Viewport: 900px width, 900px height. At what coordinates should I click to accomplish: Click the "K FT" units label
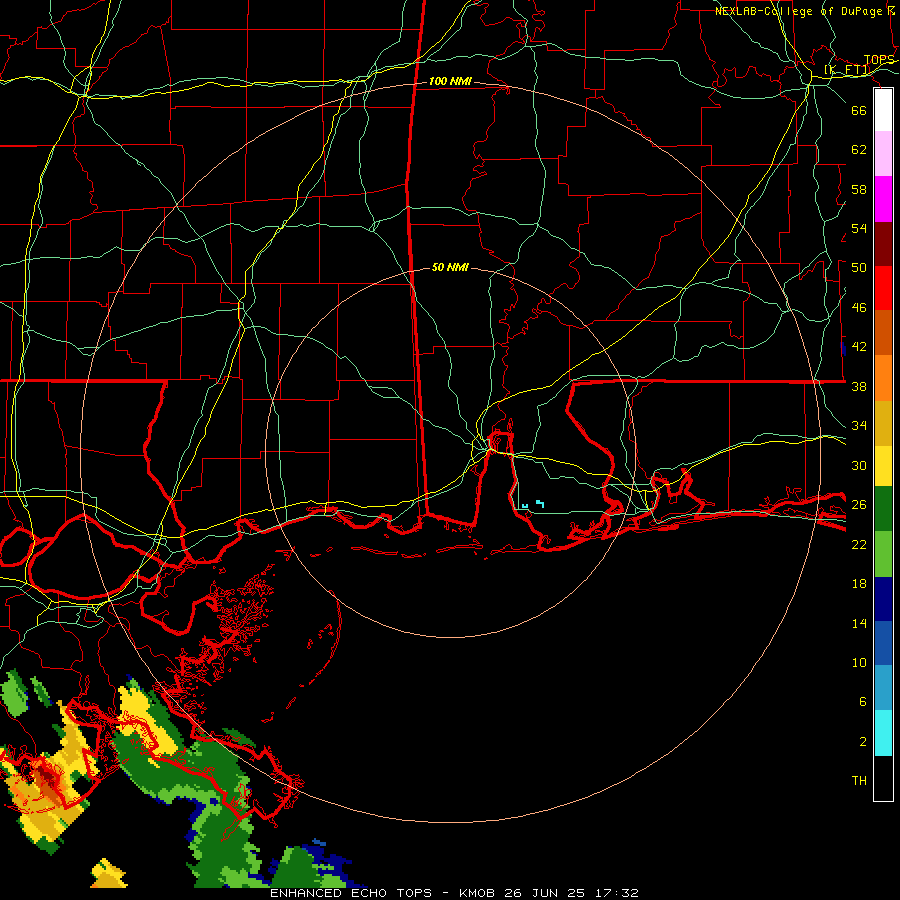[847, 70]
